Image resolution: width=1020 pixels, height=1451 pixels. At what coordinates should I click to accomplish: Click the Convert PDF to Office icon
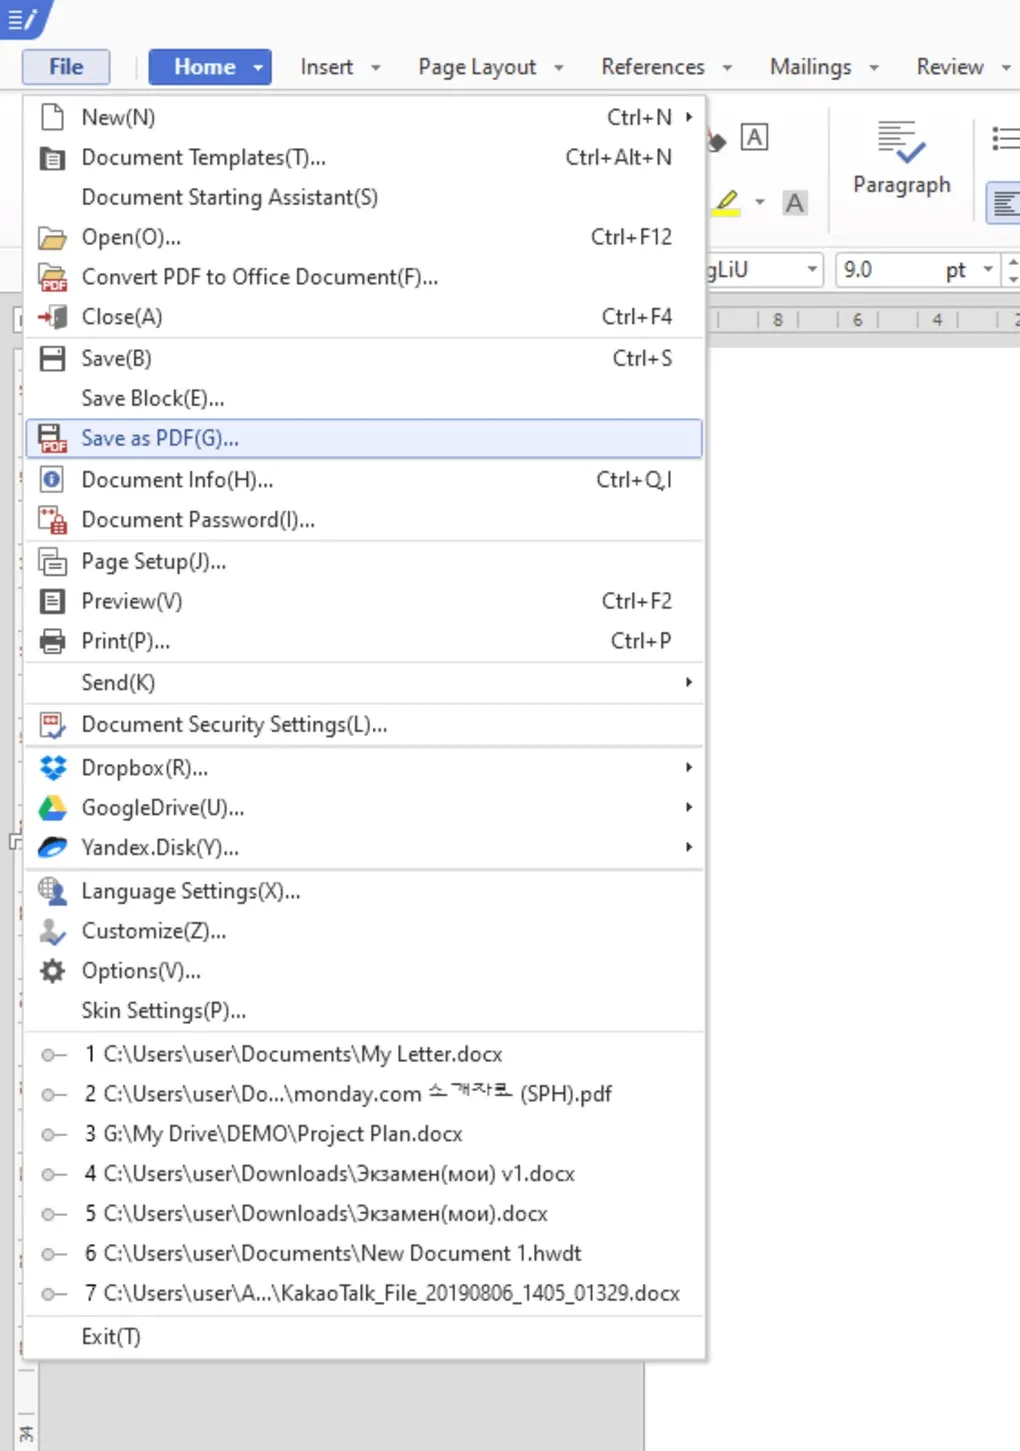[52, 277]
